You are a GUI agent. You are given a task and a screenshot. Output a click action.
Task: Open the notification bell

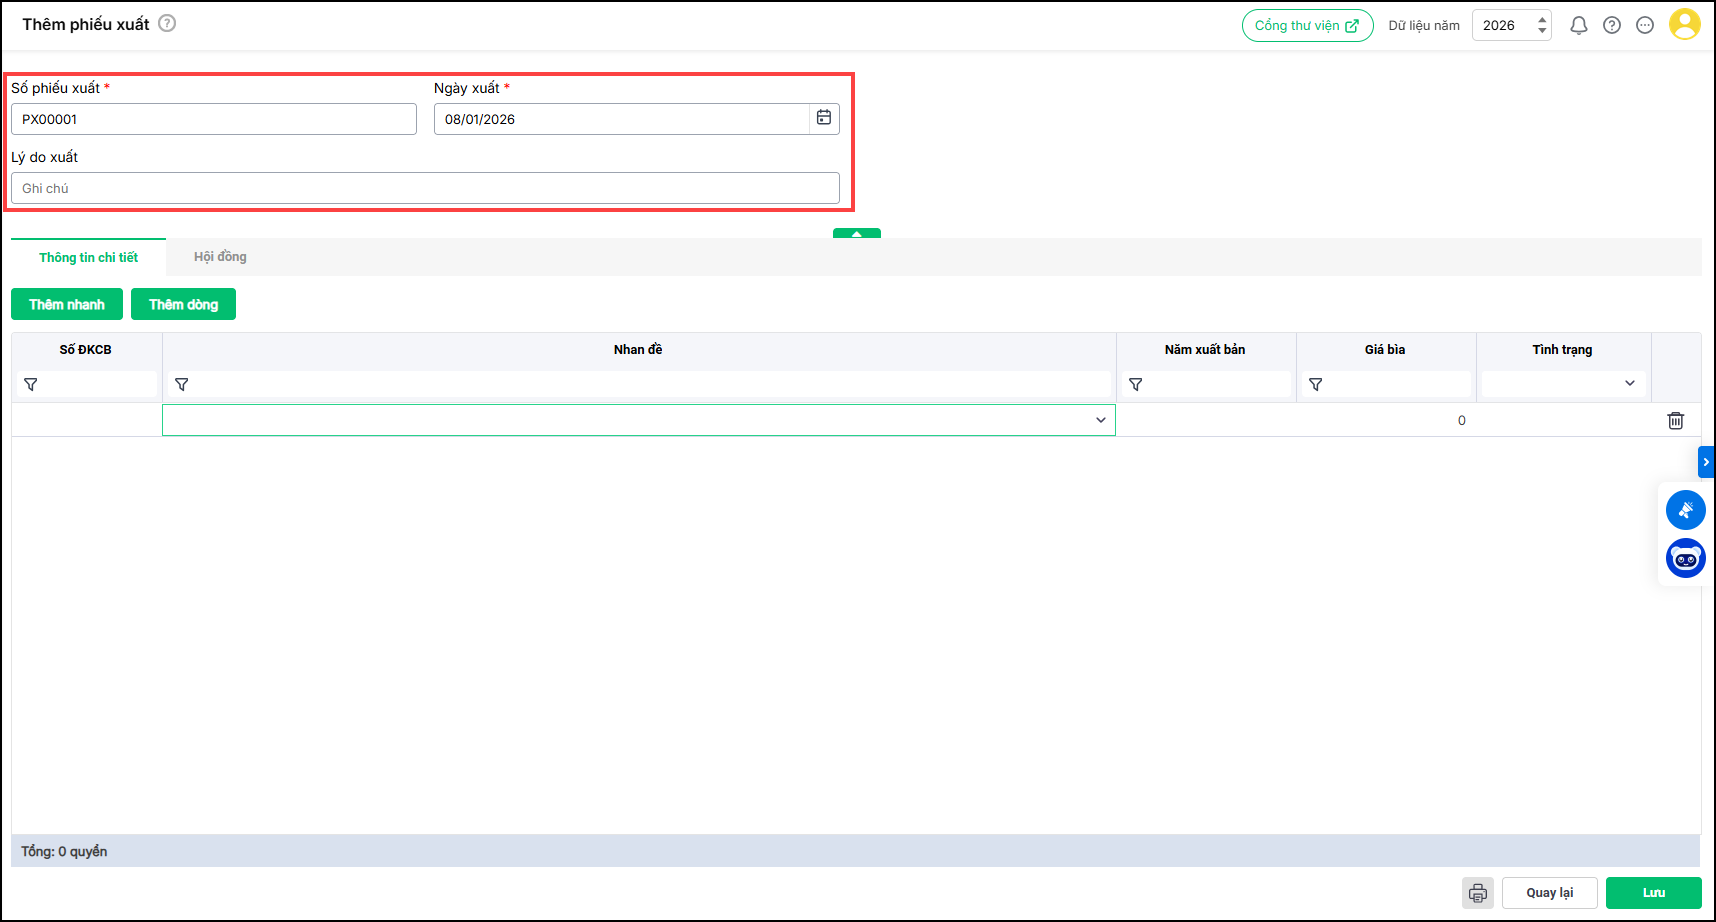pos(1578,25)
